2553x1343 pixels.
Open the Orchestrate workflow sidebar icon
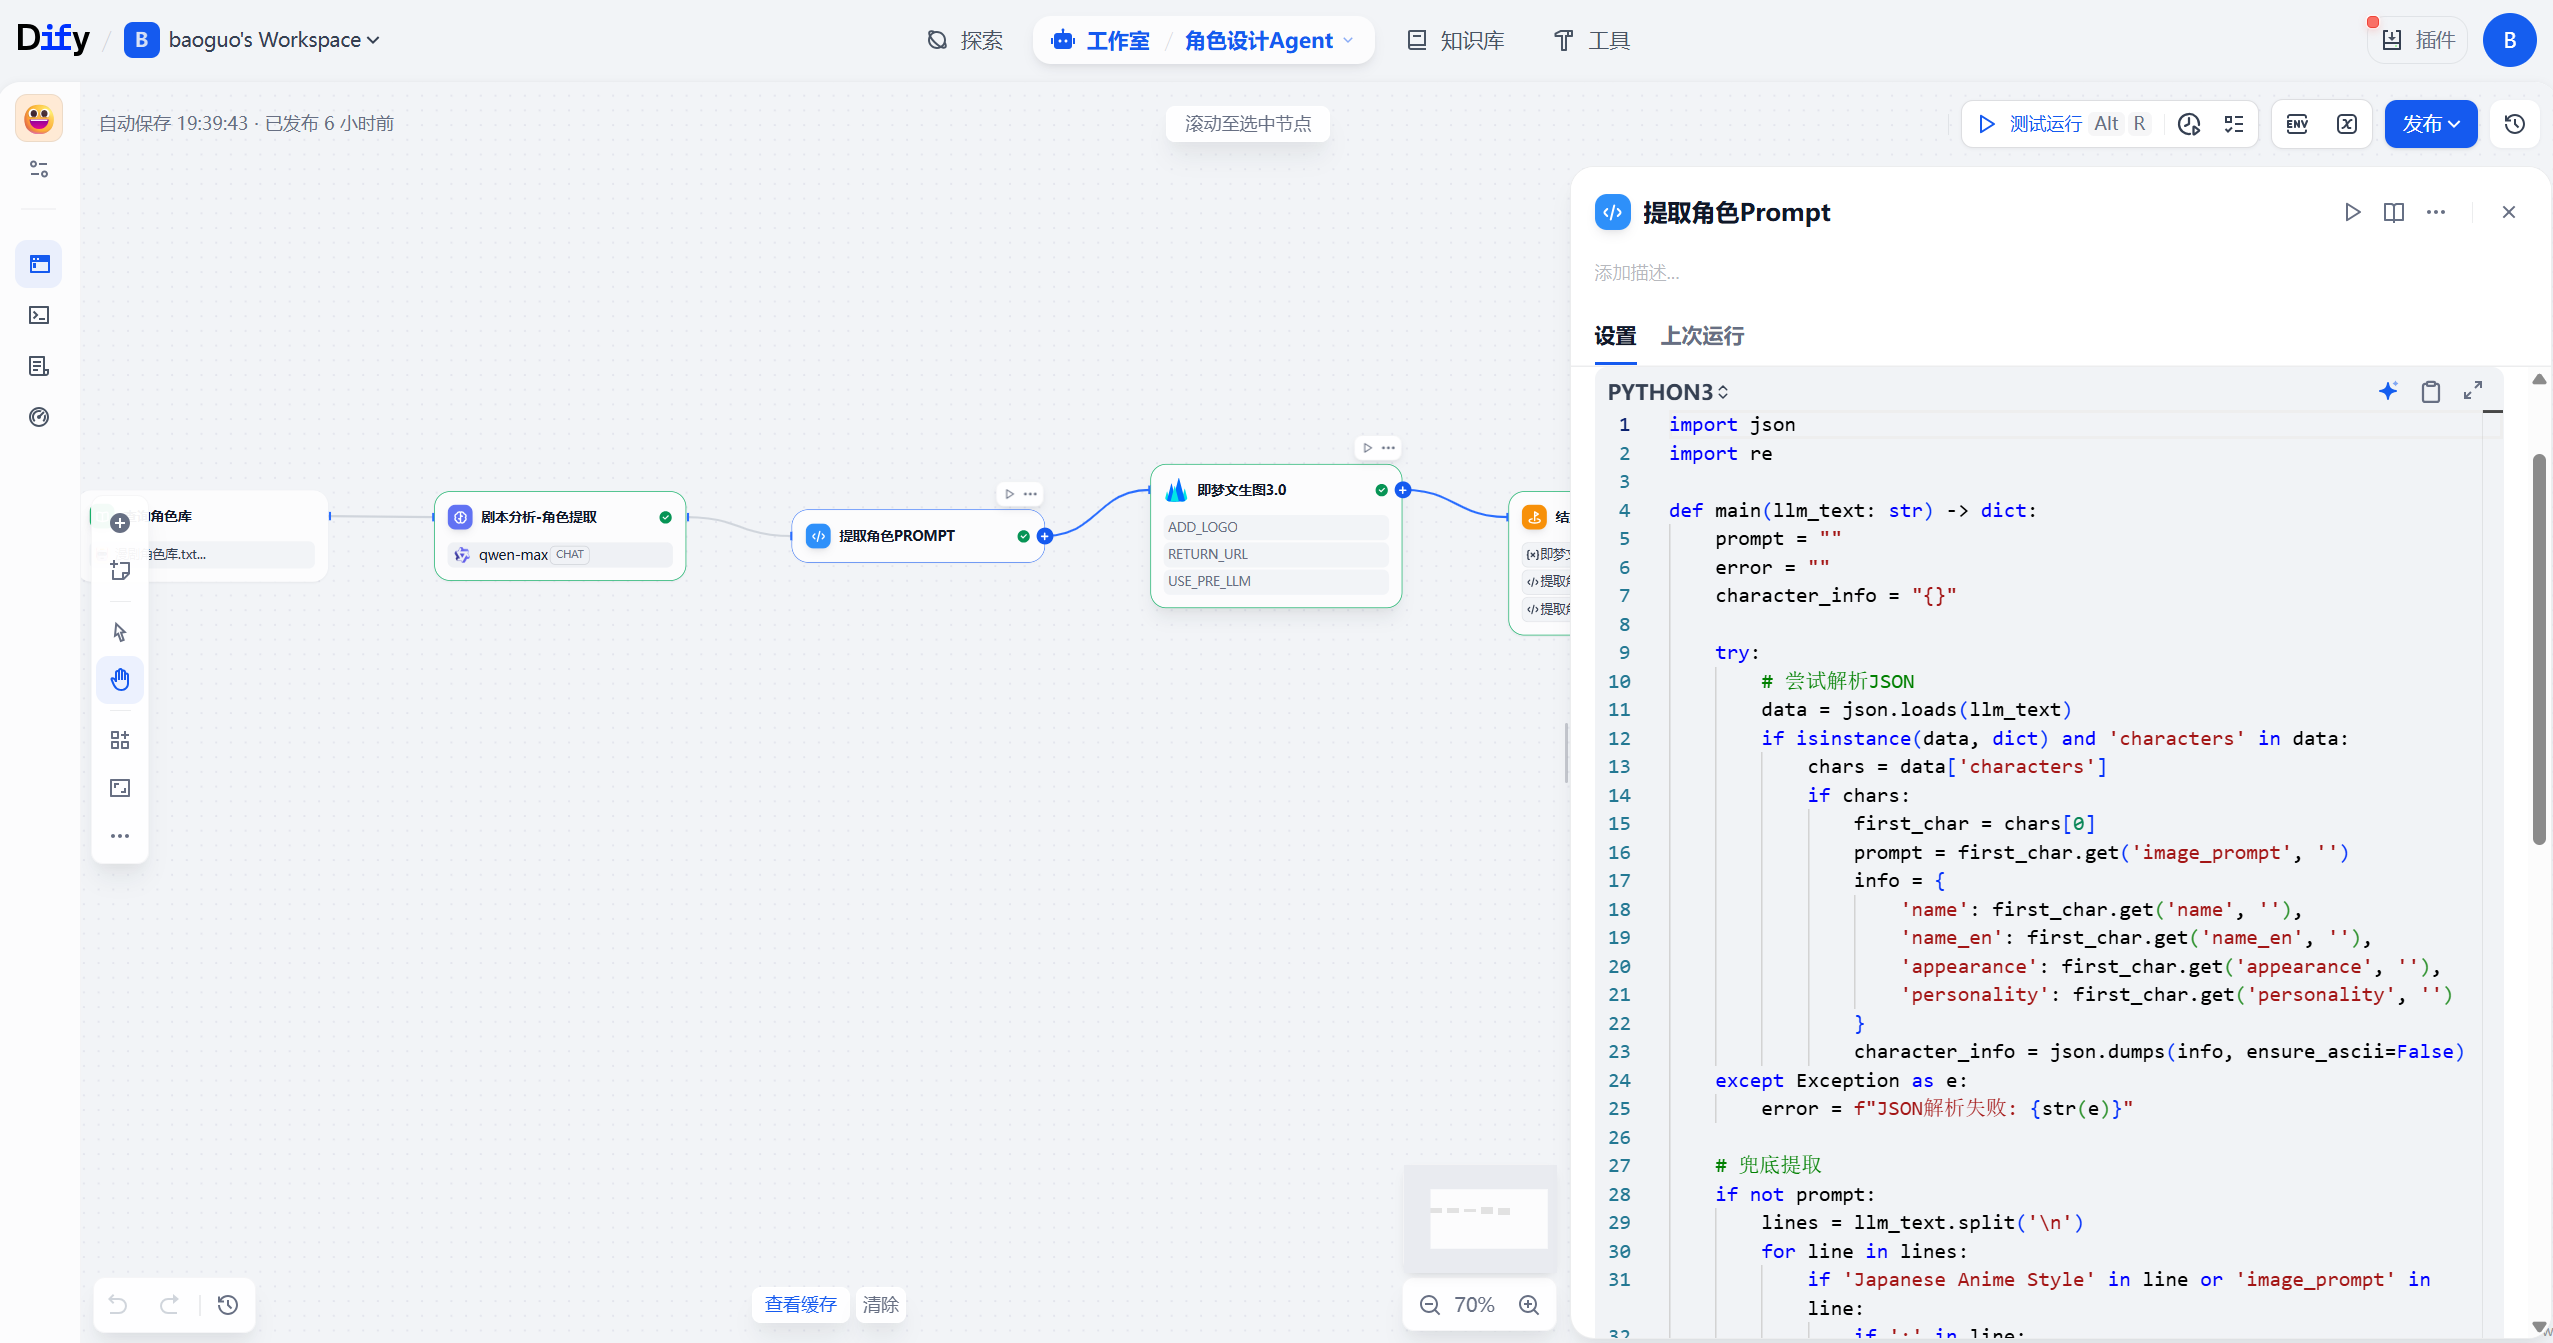(x=39, y=264)
